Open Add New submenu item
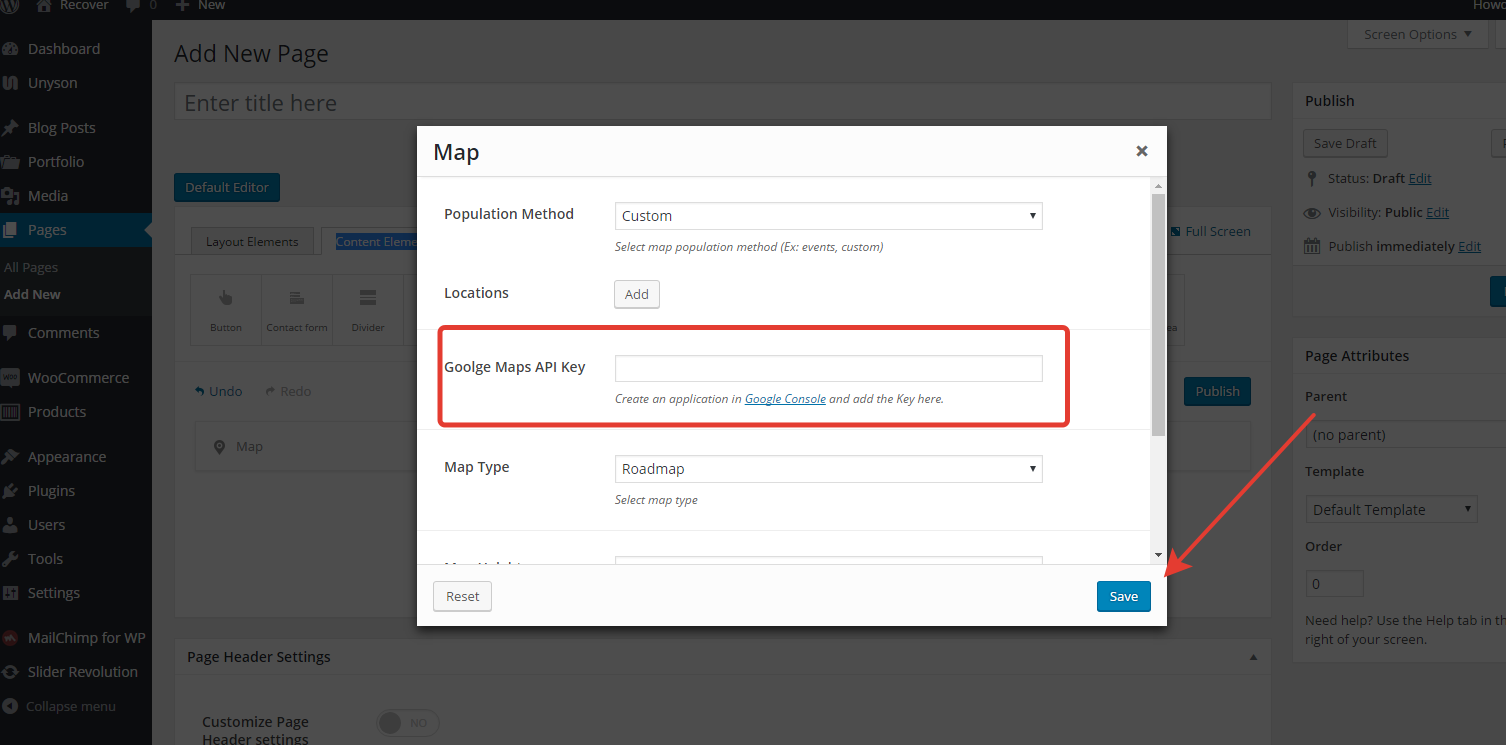The width and height of the screenshot is (1506, 745). click(x=32, y=294)
